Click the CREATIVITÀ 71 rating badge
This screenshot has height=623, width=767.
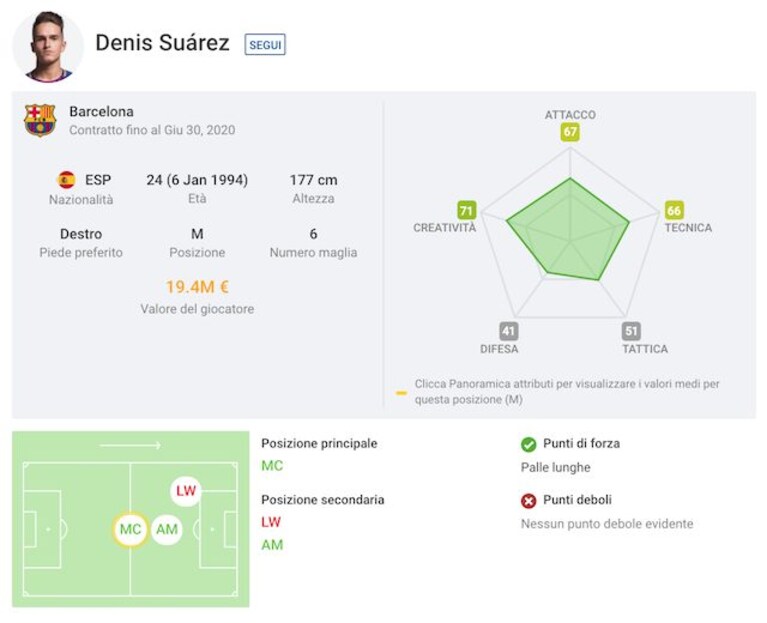(466, 210)
